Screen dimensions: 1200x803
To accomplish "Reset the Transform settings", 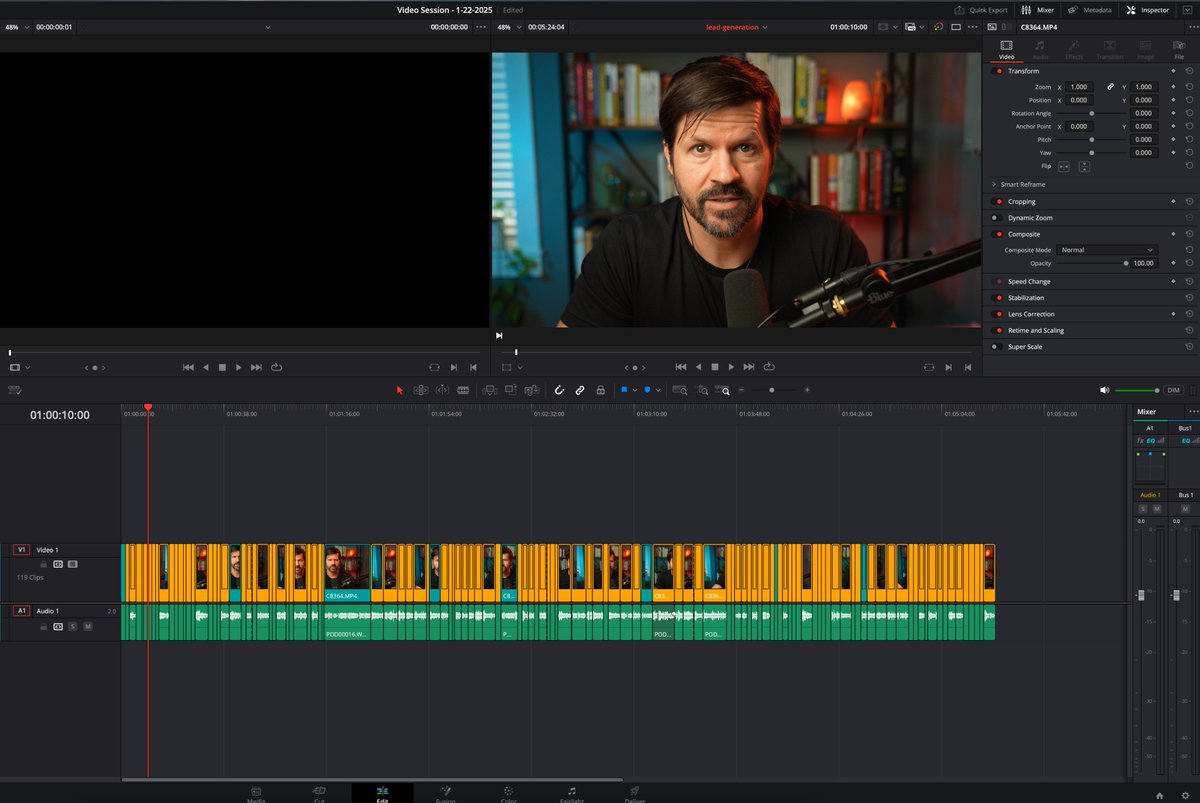I will (1189, 71).
